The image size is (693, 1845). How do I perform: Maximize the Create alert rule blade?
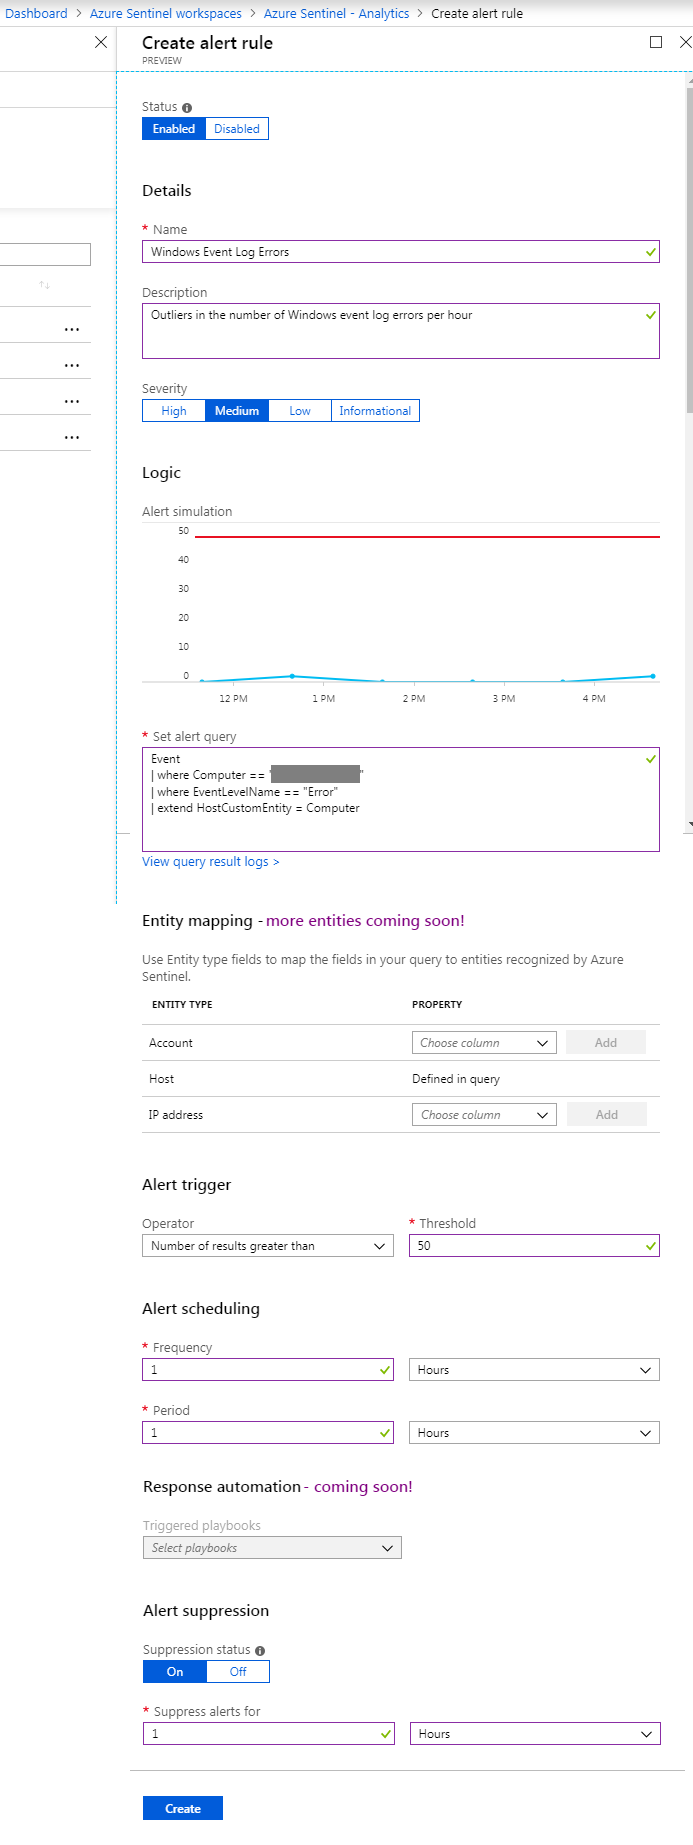656,42
